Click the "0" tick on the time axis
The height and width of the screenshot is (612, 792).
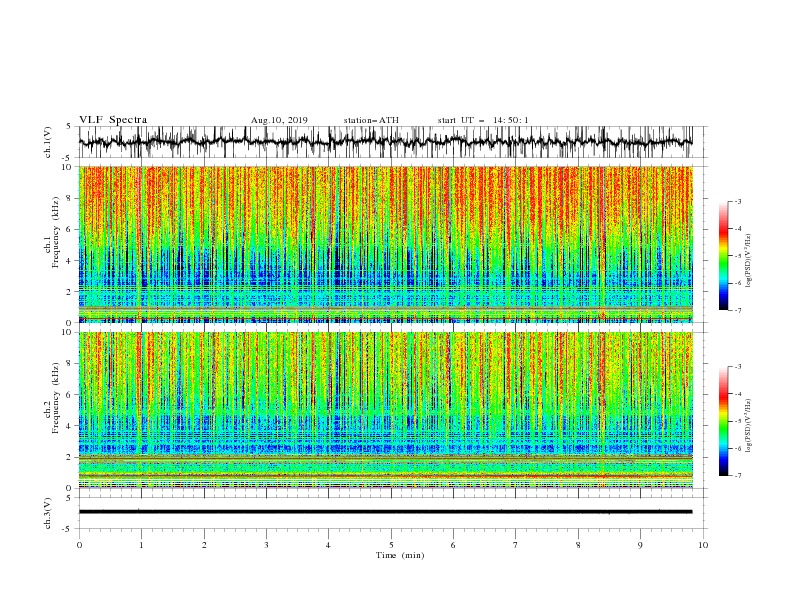pyautogui.click(x=79, y=545)
